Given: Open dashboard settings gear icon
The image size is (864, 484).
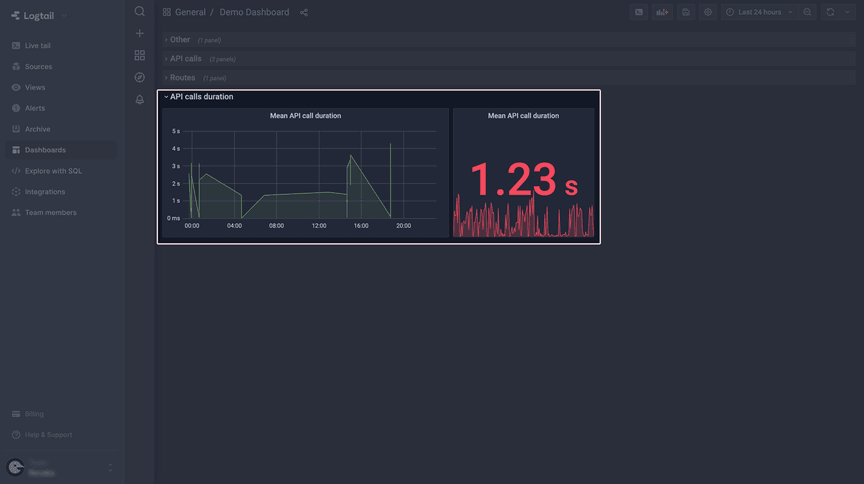Looking at the screenshot, I should pos(708,12).
